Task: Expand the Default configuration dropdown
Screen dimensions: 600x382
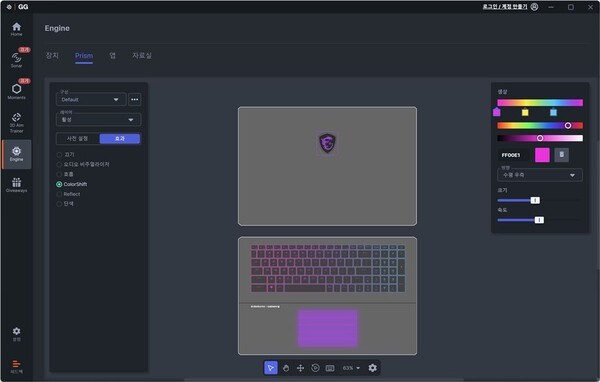Action: [91, 100]
